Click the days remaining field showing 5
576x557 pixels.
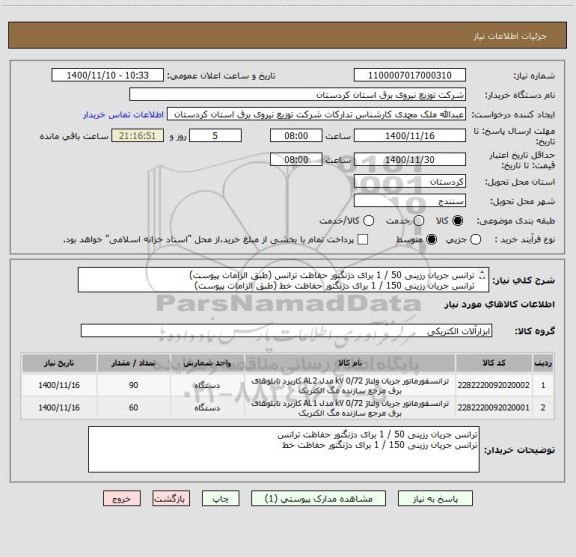[x=215, y=136]
